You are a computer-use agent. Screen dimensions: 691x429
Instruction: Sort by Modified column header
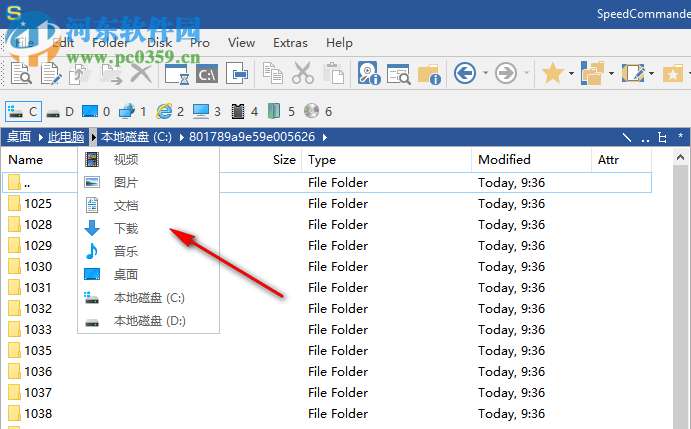(531, 160)
